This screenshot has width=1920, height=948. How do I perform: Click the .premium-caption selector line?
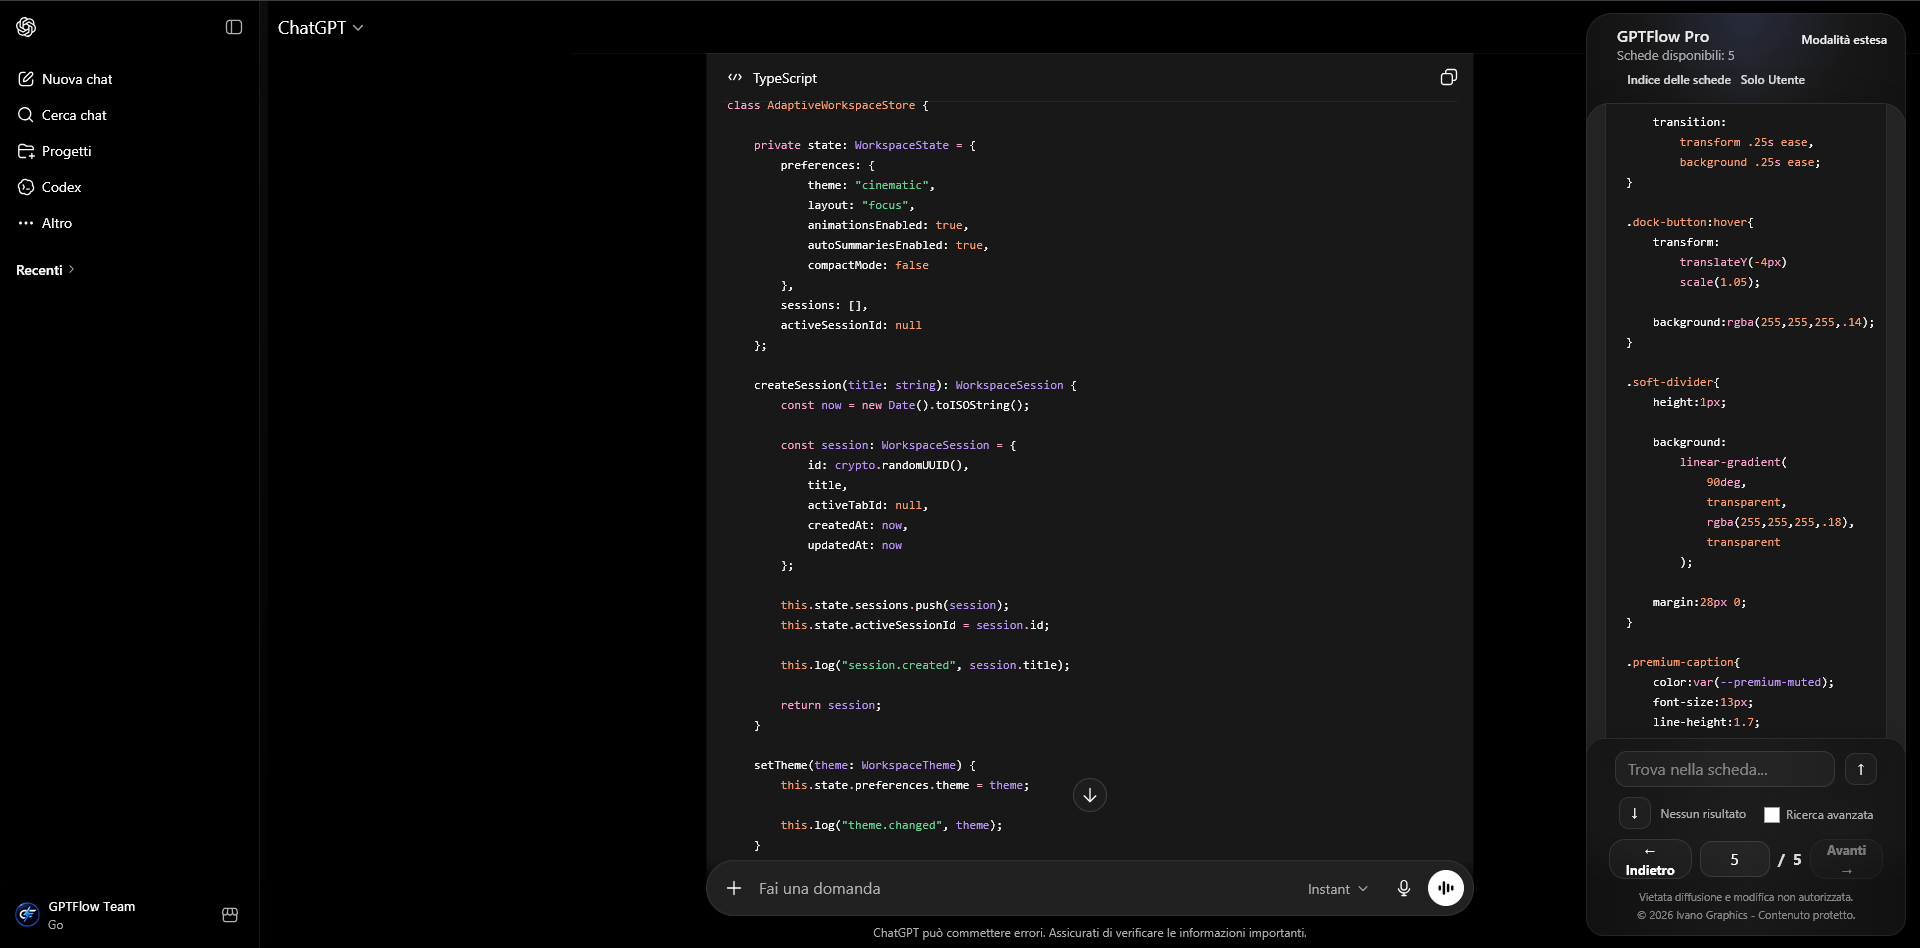click(x=1683, y=662)
